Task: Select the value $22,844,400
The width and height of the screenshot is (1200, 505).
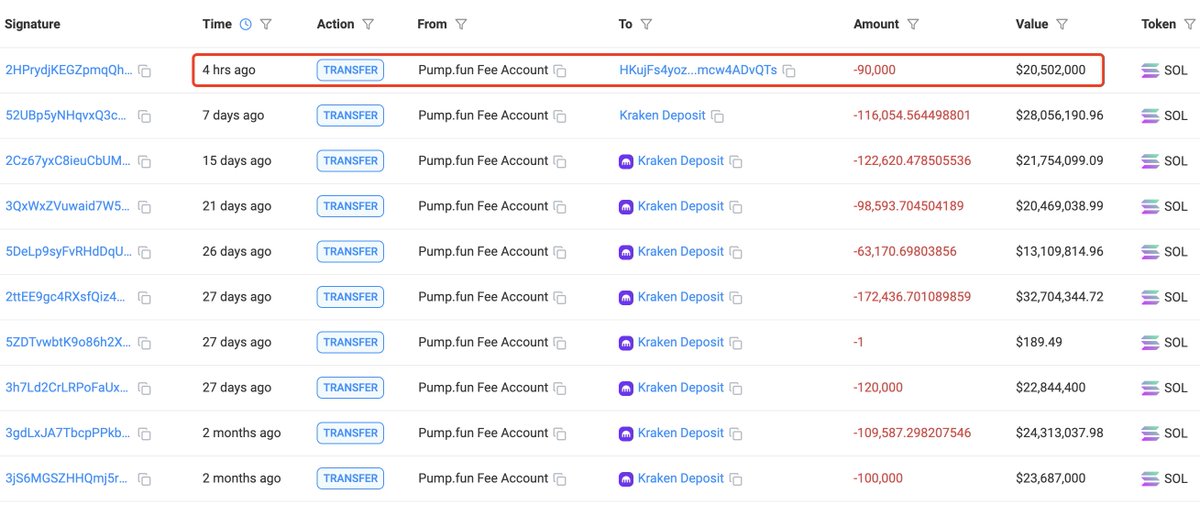Action: pos(1051,387)
